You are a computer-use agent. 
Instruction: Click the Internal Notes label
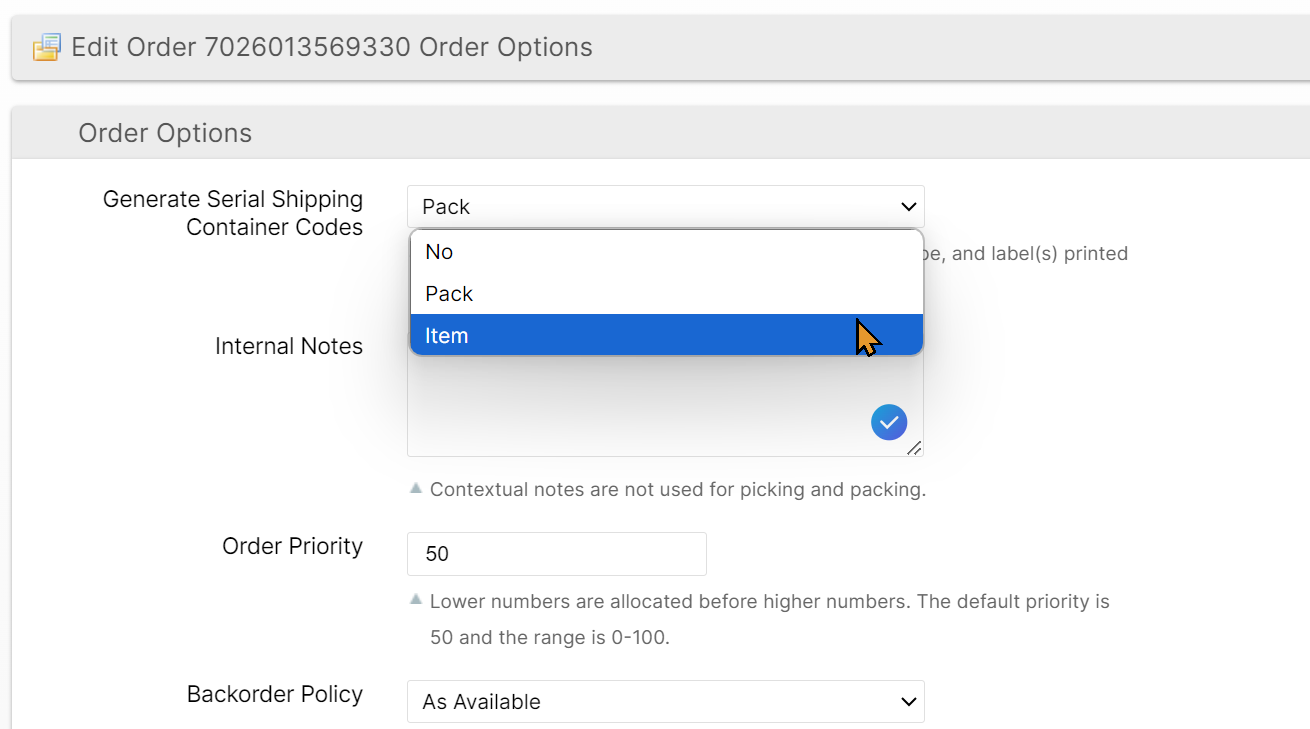pyautogui.click(x=288, y=346)
